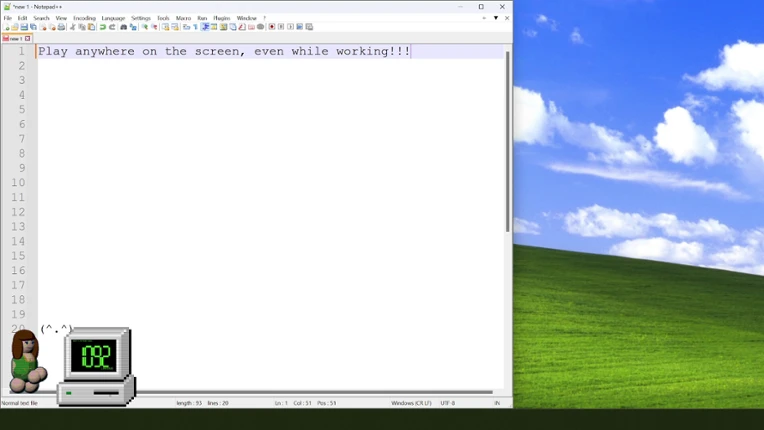Click the vertical scrollbar in the editor
Image resolution: width=764 pixels, height=430 pixels.
508,141
